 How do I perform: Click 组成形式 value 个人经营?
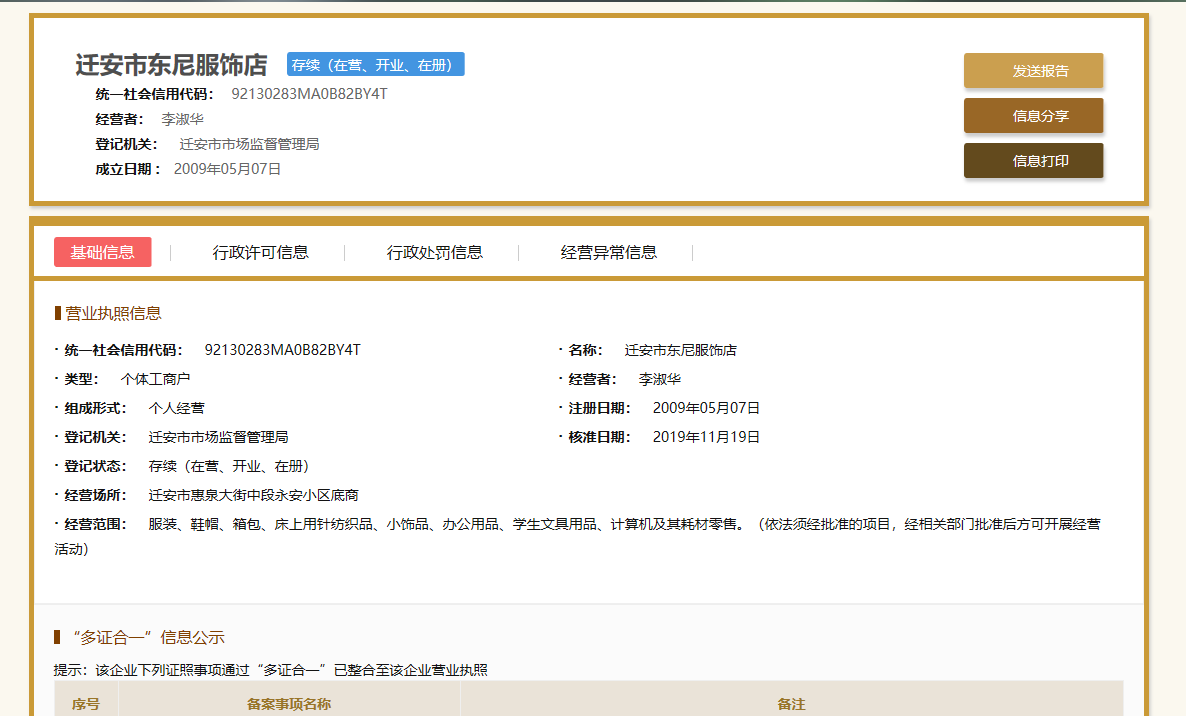[176, 408]
